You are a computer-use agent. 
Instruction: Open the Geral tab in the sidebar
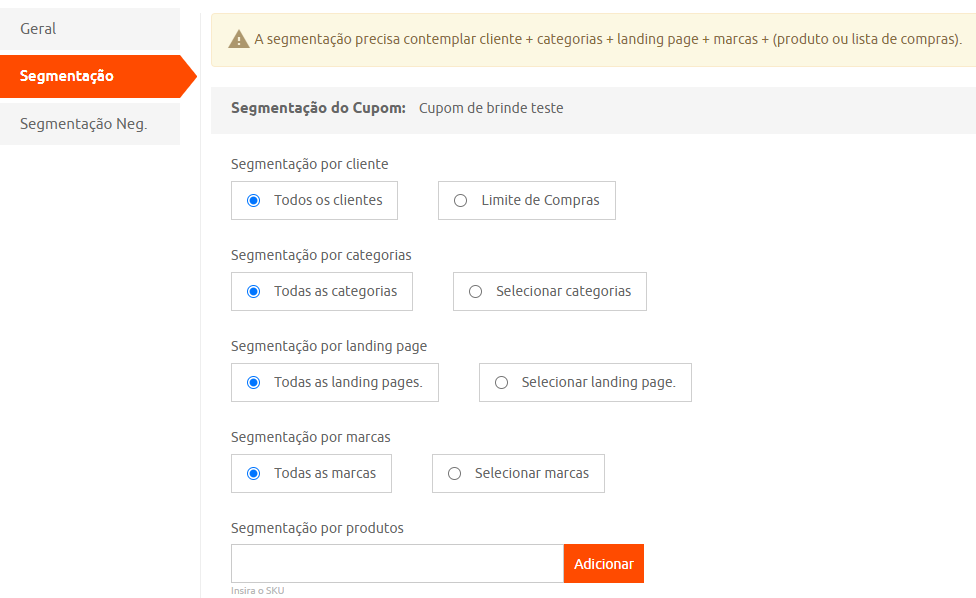click(90, 29)
